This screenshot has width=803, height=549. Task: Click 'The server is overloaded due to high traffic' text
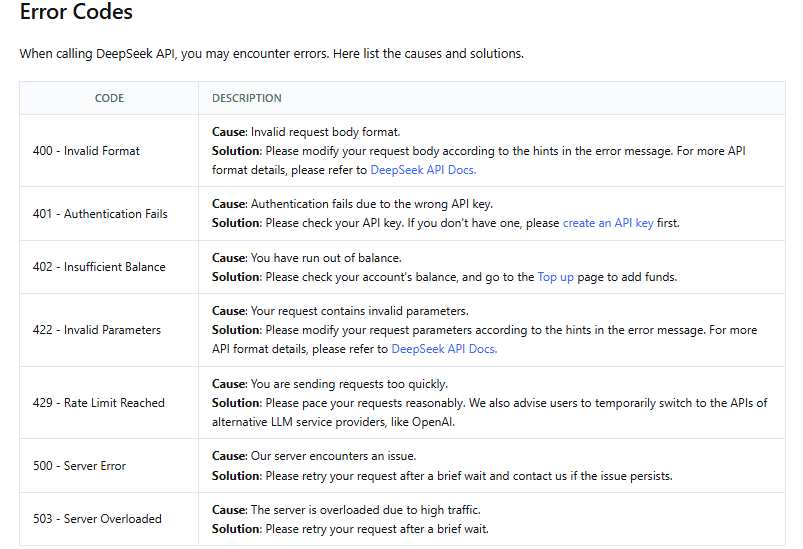point(365,510)
